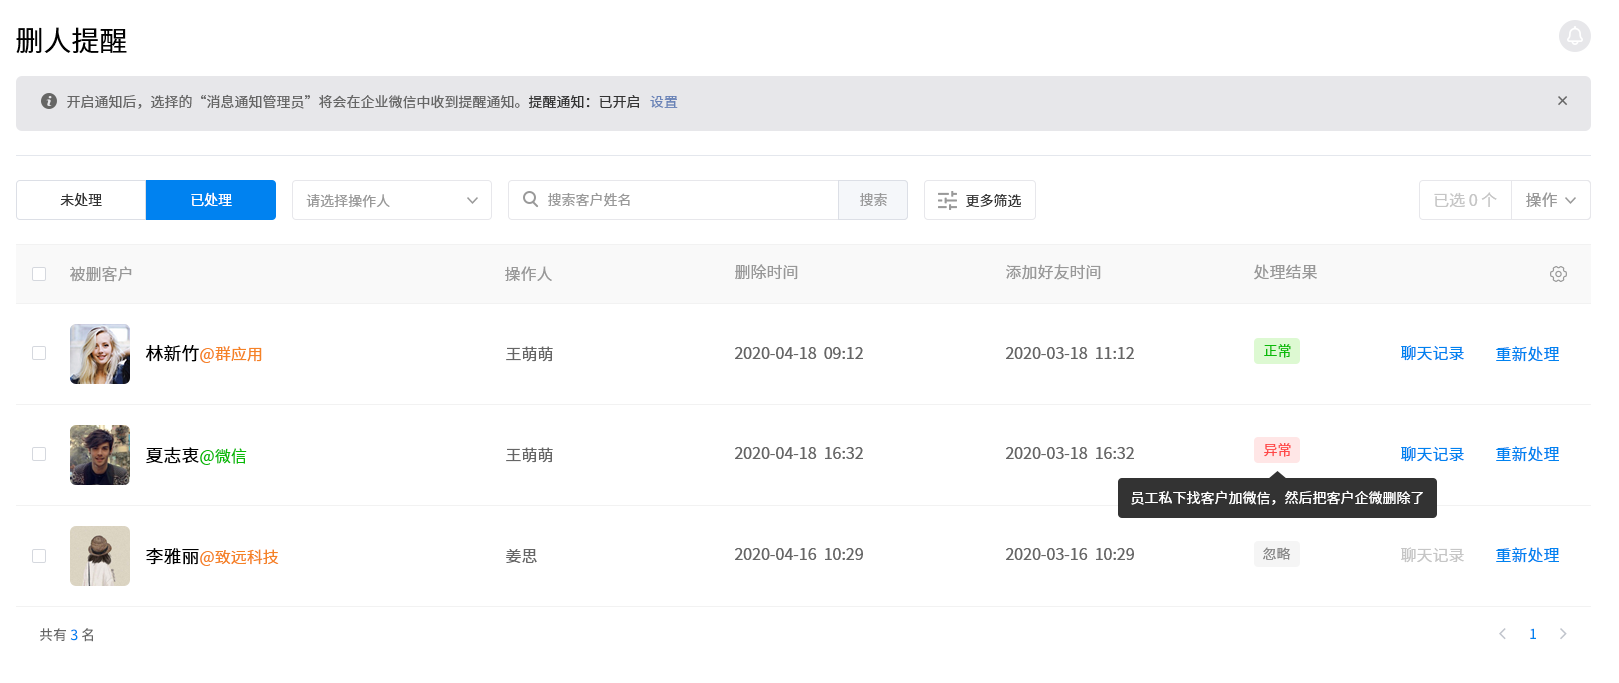The width and height of the screenshot is (1619, 683).
Task: Dismiss the reminder notice banner
Action: coord(1562,101)
